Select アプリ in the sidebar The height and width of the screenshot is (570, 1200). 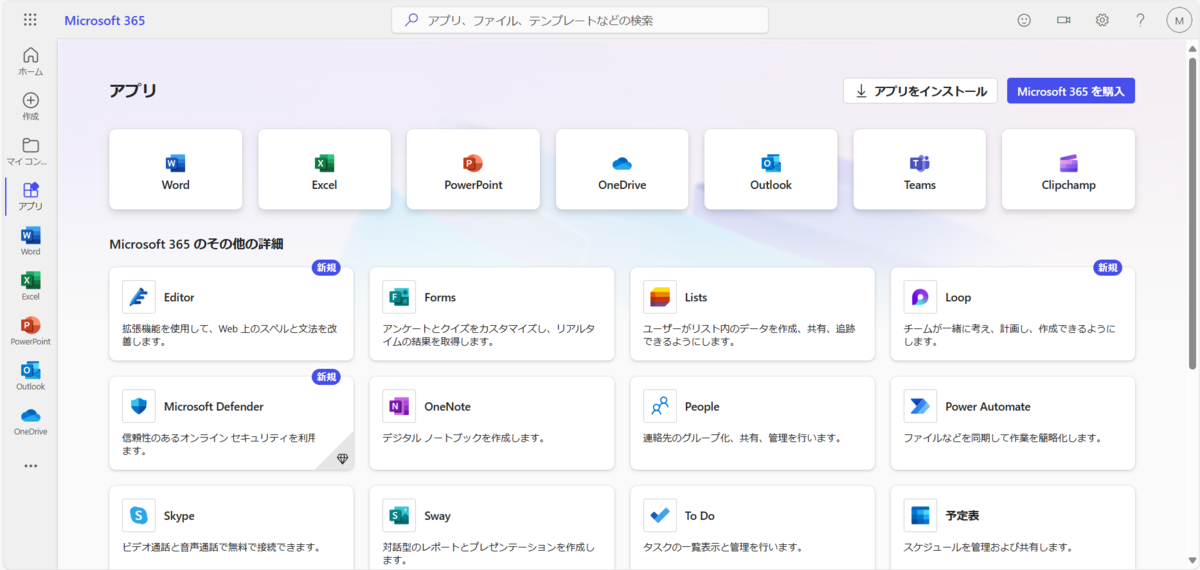coord(30,196)
